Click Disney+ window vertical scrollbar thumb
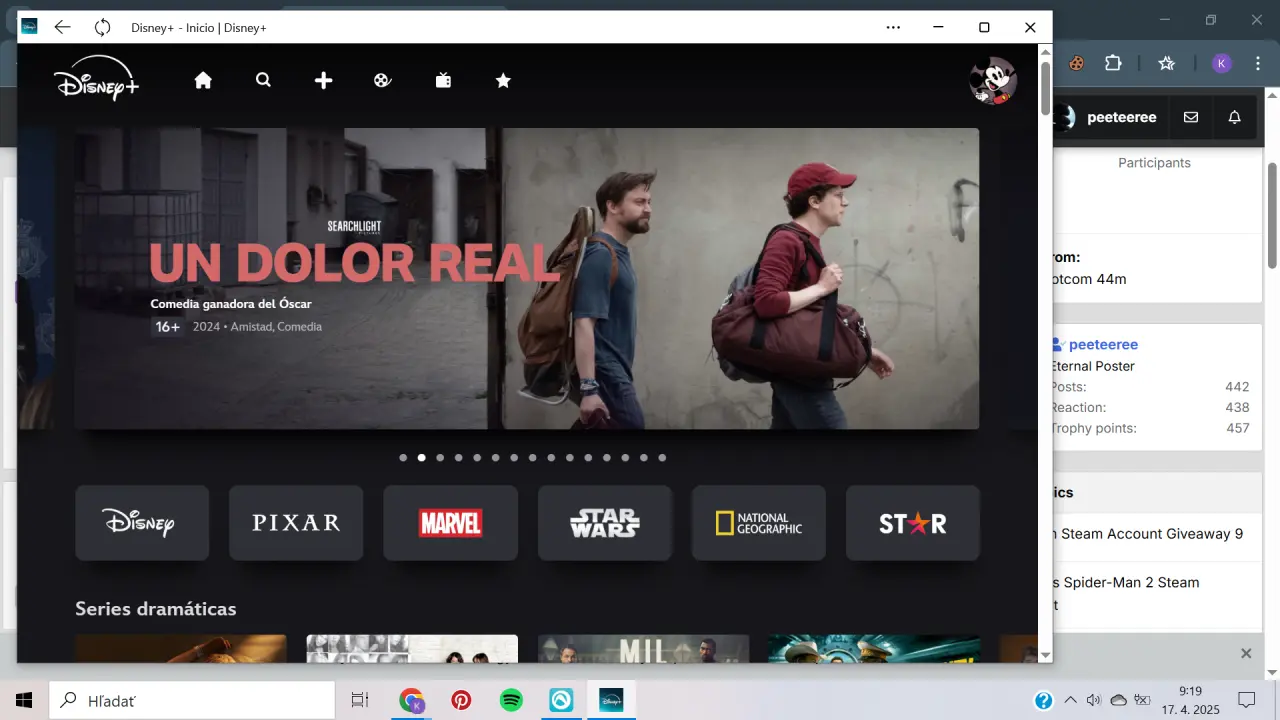Image resolution: width=1280 pixels, height=720 pixels. (x=1046, y=88)
